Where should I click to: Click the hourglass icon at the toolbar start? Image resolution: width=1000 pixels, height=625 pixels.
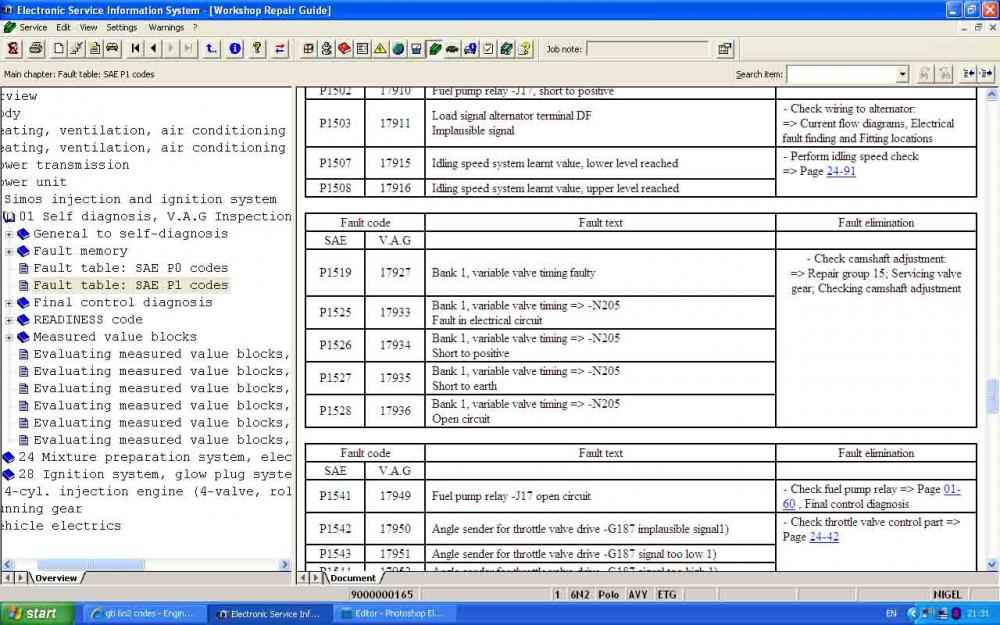tap(13, 48)
